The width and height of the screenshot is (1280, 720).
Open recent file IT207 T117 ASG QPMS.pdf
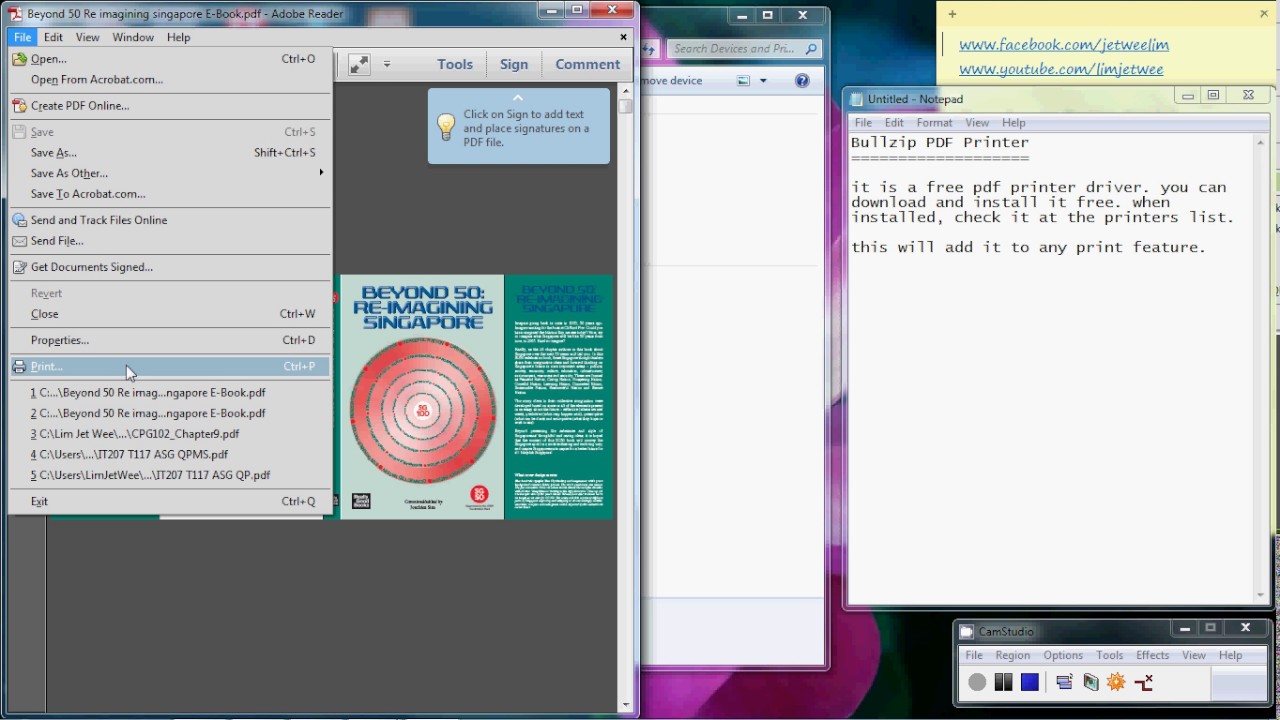tap(170, 455)
